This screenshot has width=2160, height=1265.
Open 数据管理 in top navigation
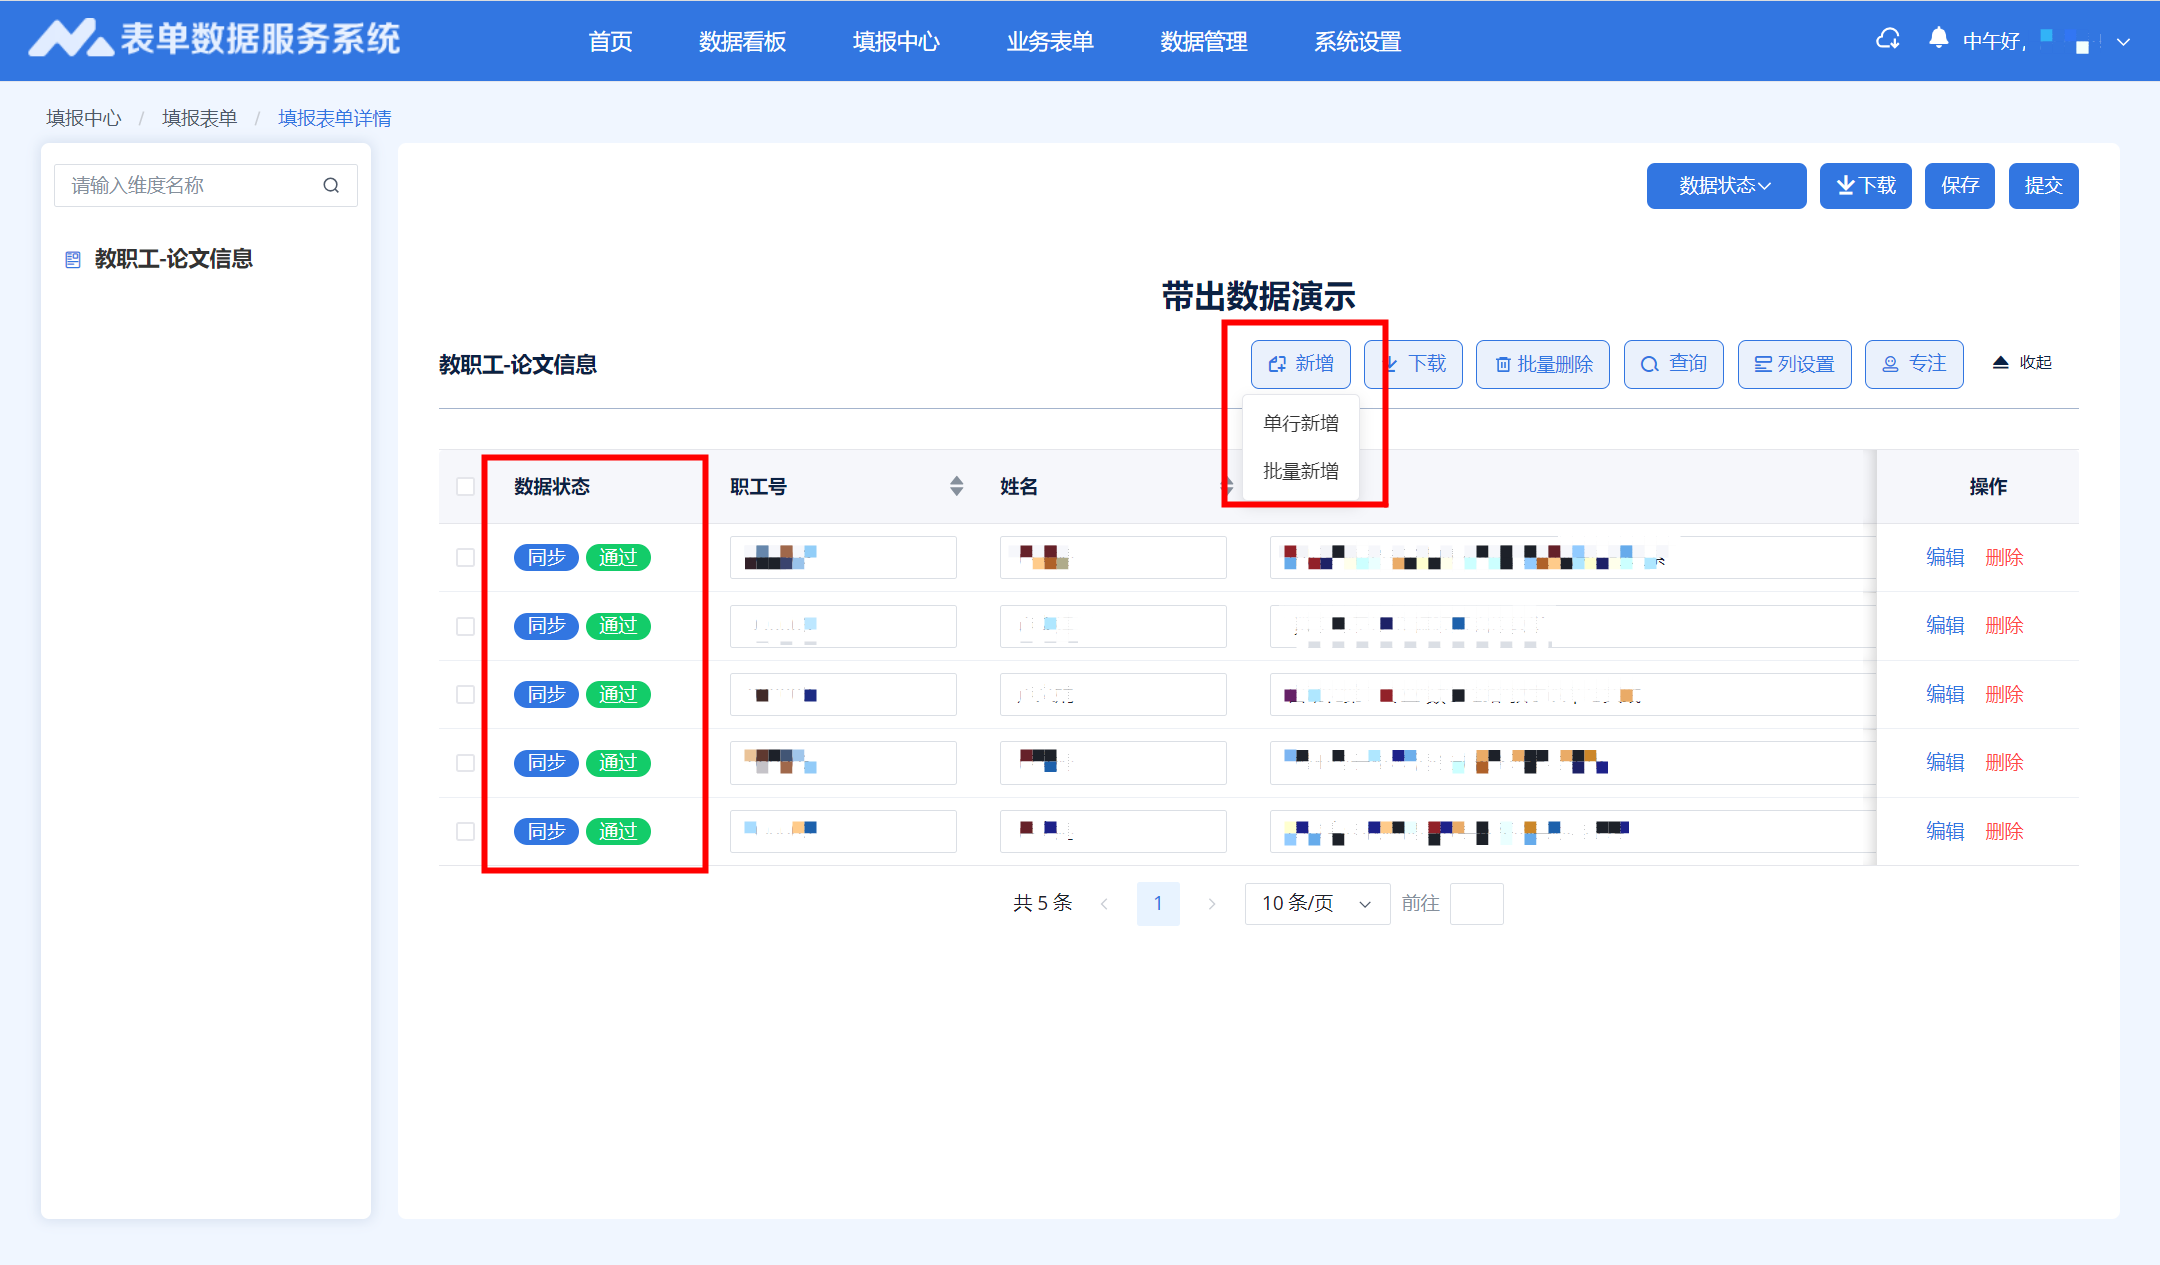[x=1204, y=42]
